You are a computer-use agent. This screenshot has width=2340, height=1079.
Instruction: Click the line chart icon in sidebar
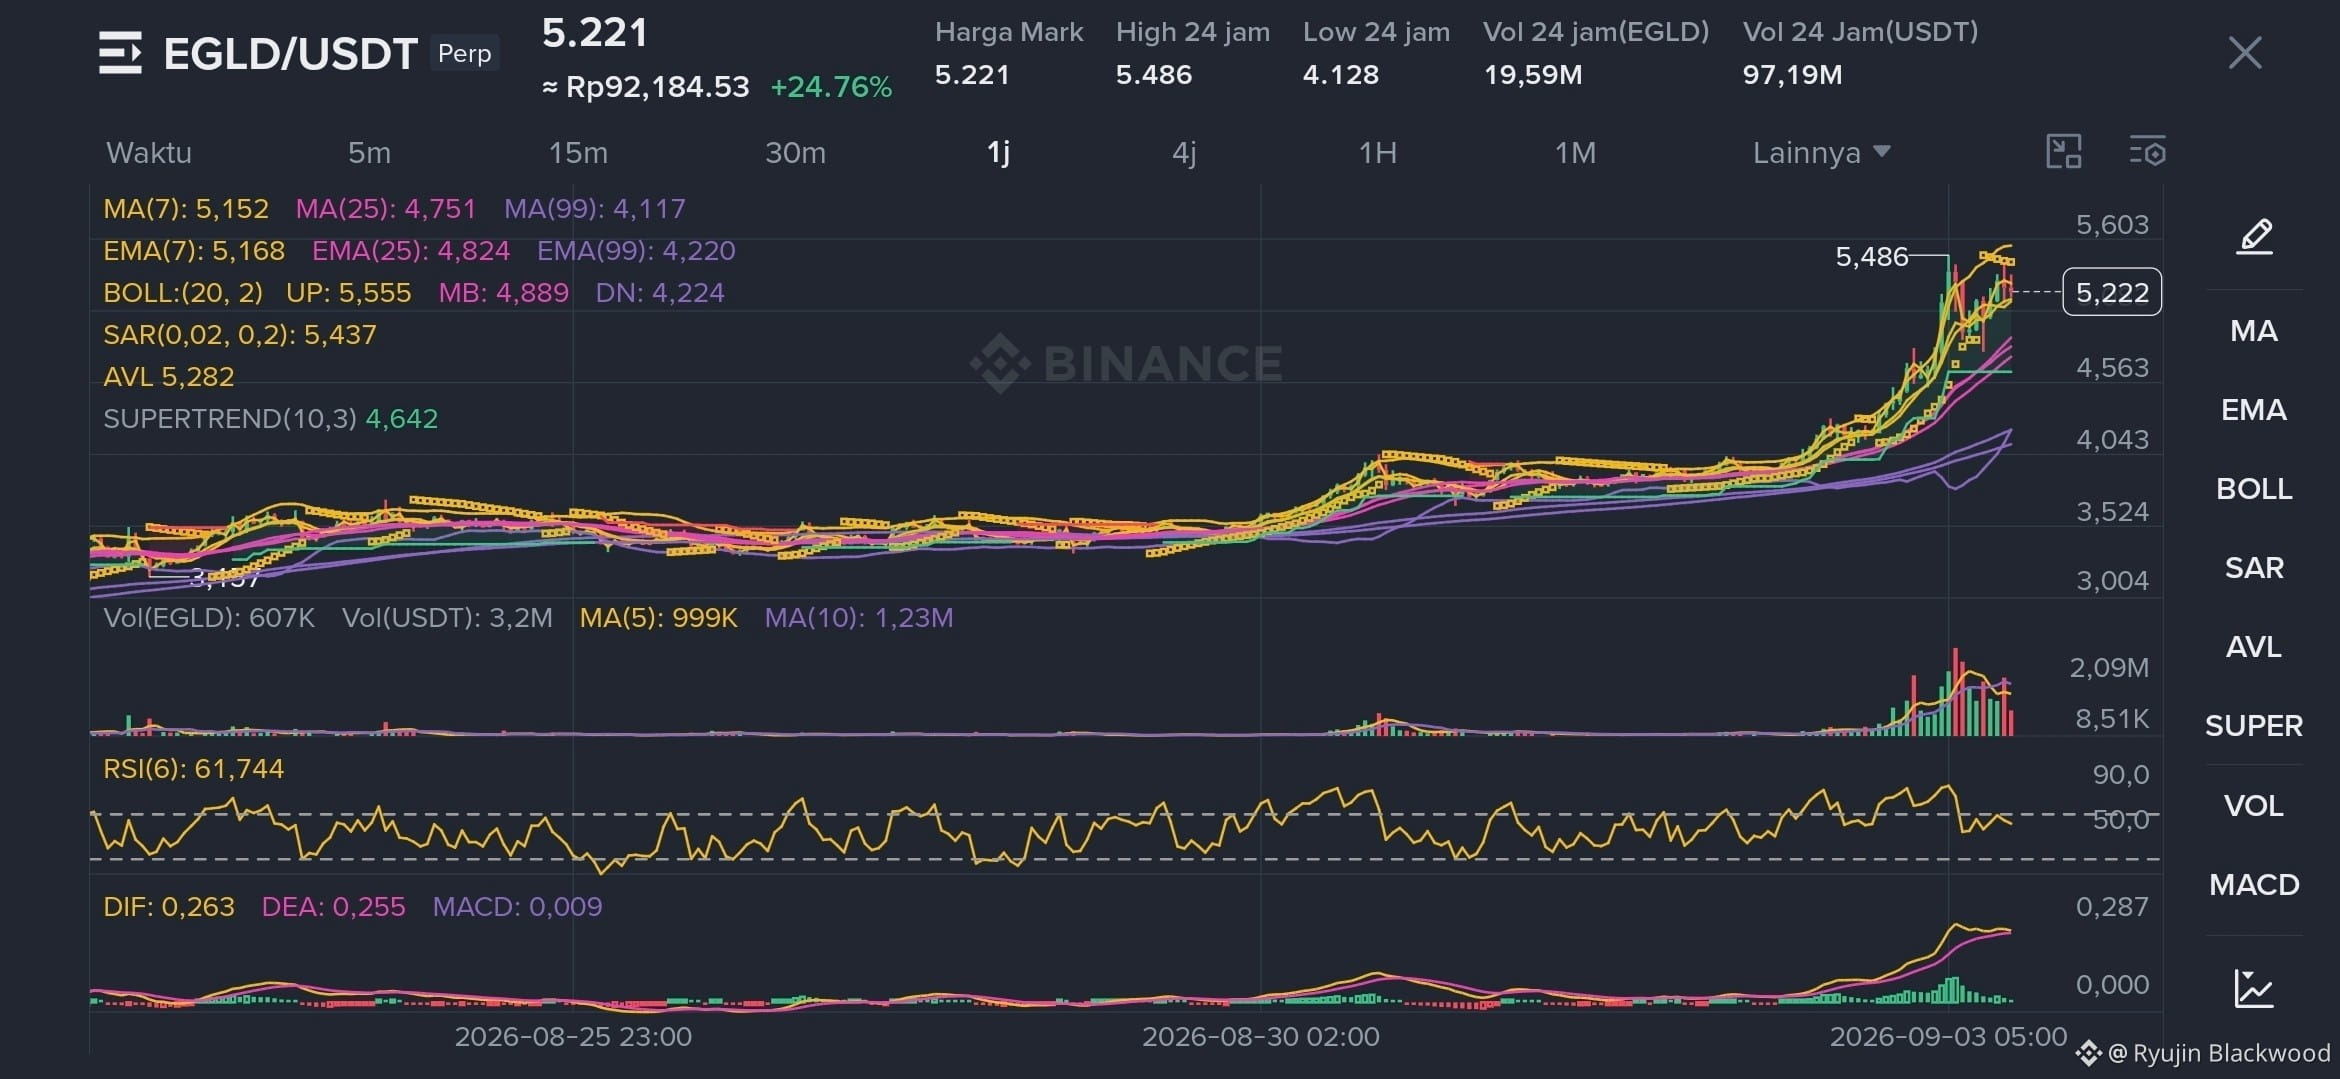(x=2254, y=988)
